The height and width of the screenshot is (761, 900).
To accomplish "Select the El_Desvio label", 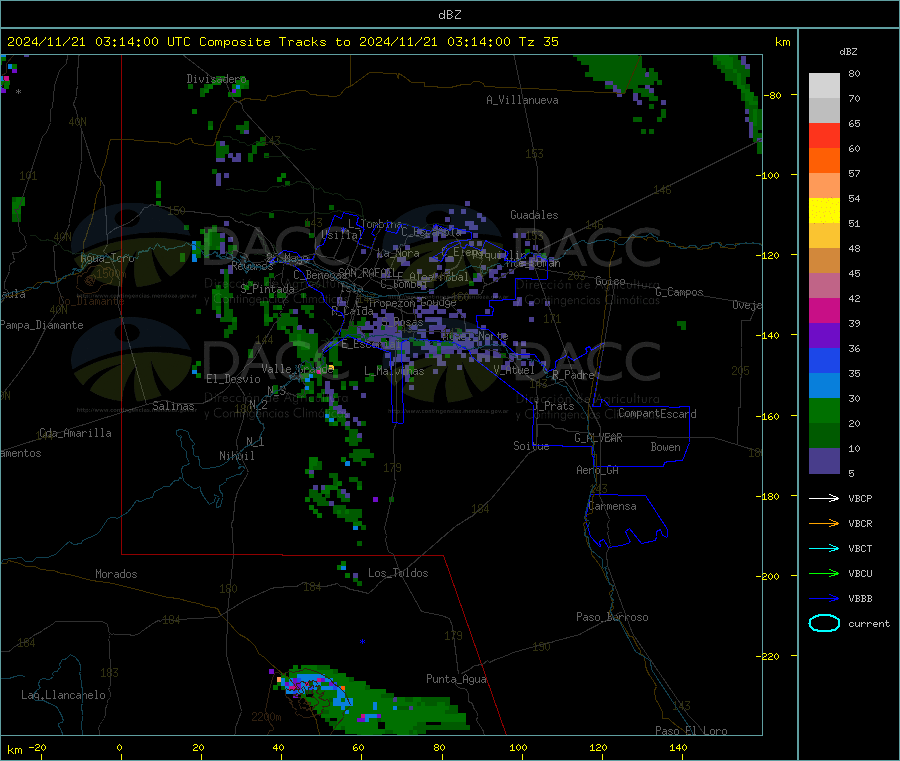I will tap(233, 379).
